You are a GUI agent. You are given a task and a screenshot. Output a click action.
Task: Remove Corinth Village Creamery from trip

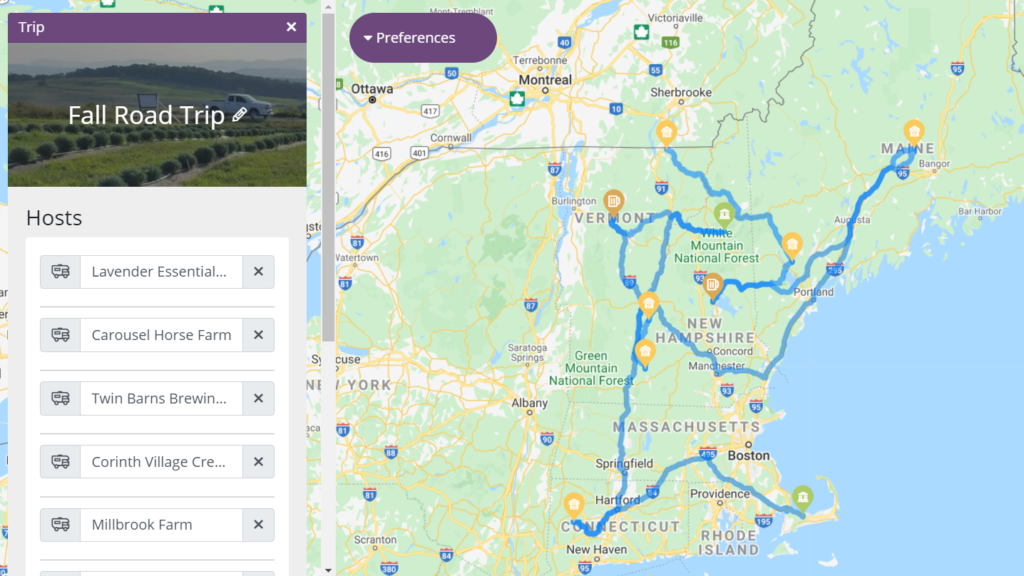click(259, 462)
